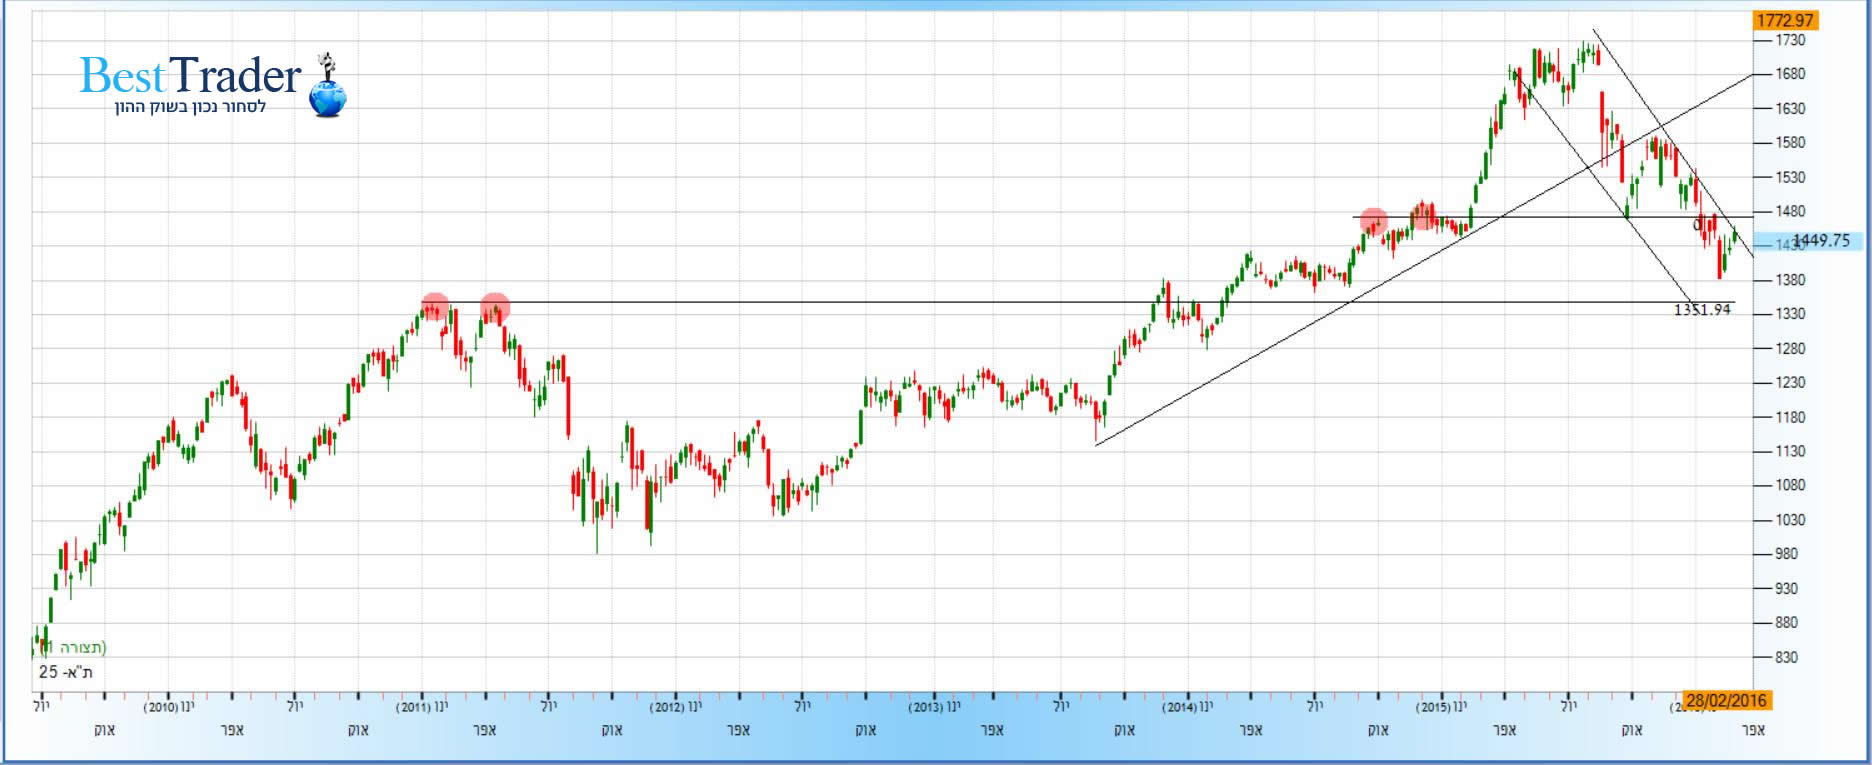1872x765 pixels.
Task: Select the 1351.94 support level label
Action: pos(1701,310)
